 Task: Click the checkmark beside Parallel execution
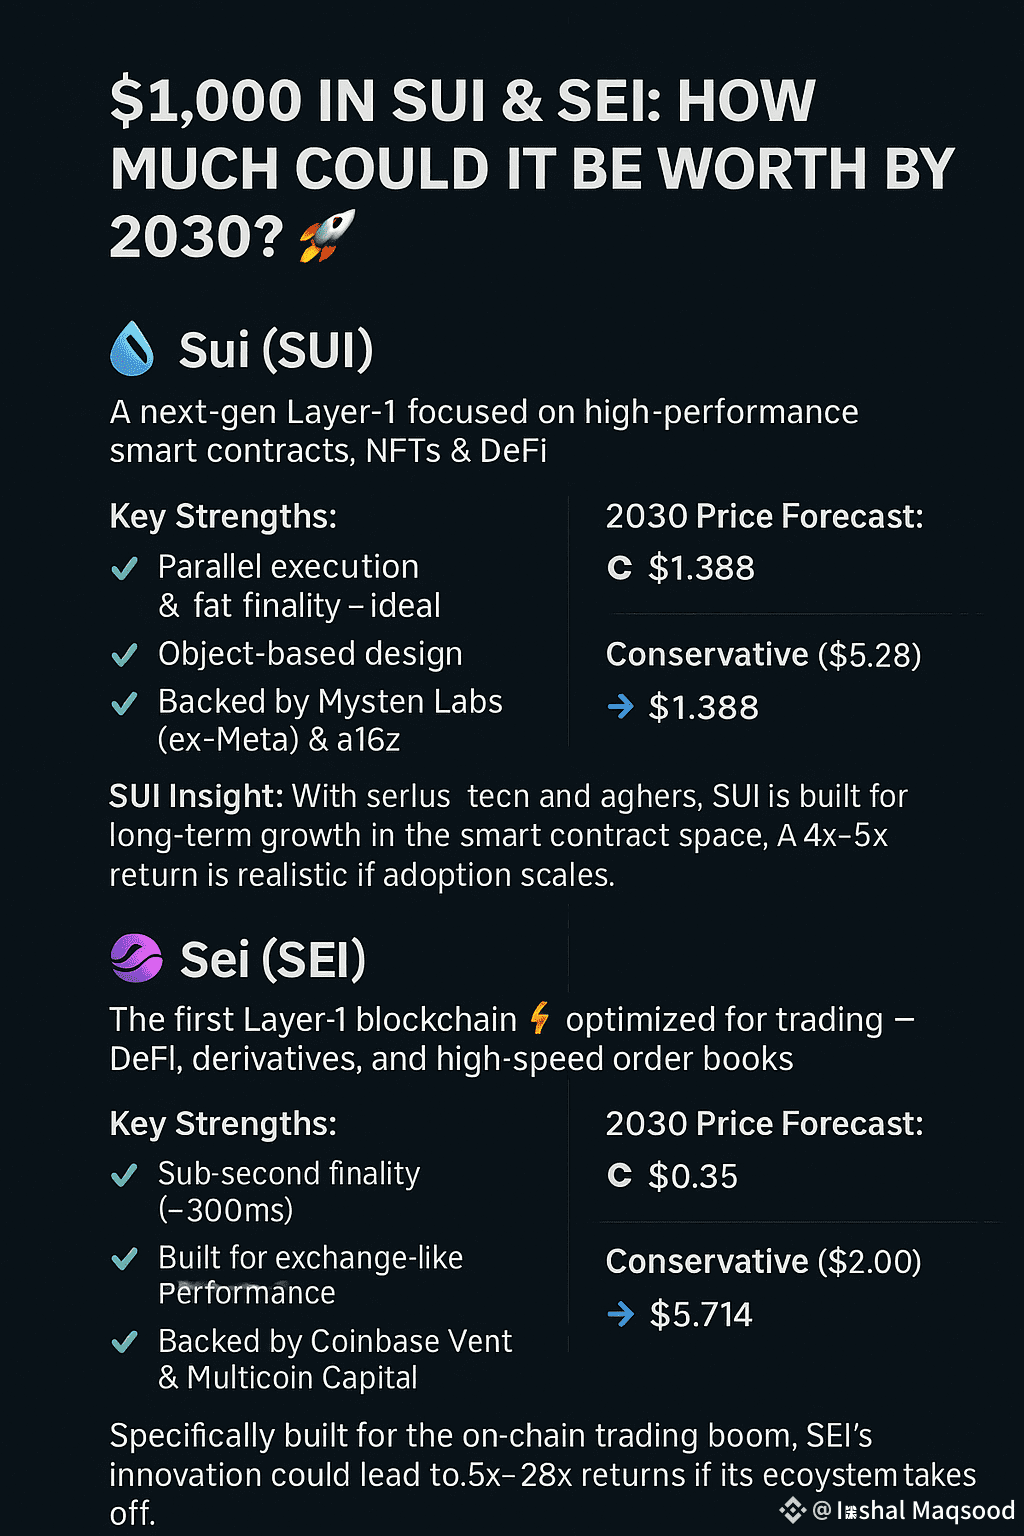click(124, 569)
